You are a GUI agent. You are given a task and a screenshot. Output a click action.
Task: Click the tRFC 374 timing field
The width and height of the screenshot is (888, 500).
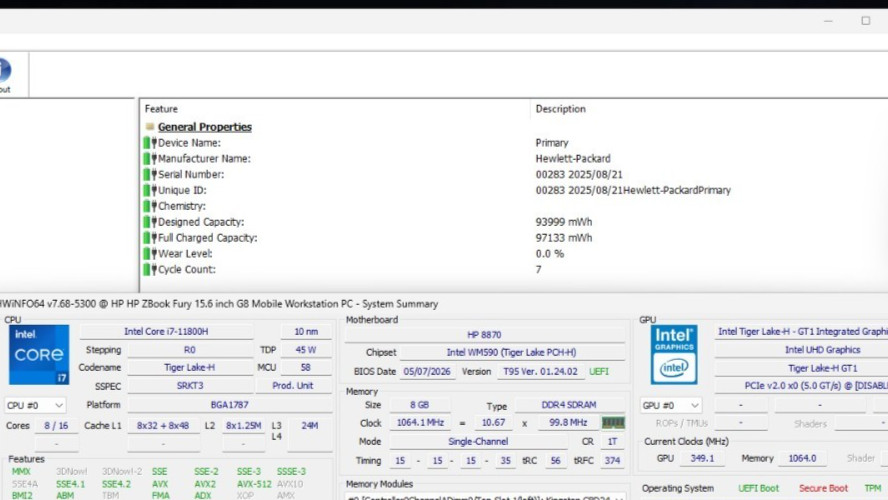pos(612,460)
